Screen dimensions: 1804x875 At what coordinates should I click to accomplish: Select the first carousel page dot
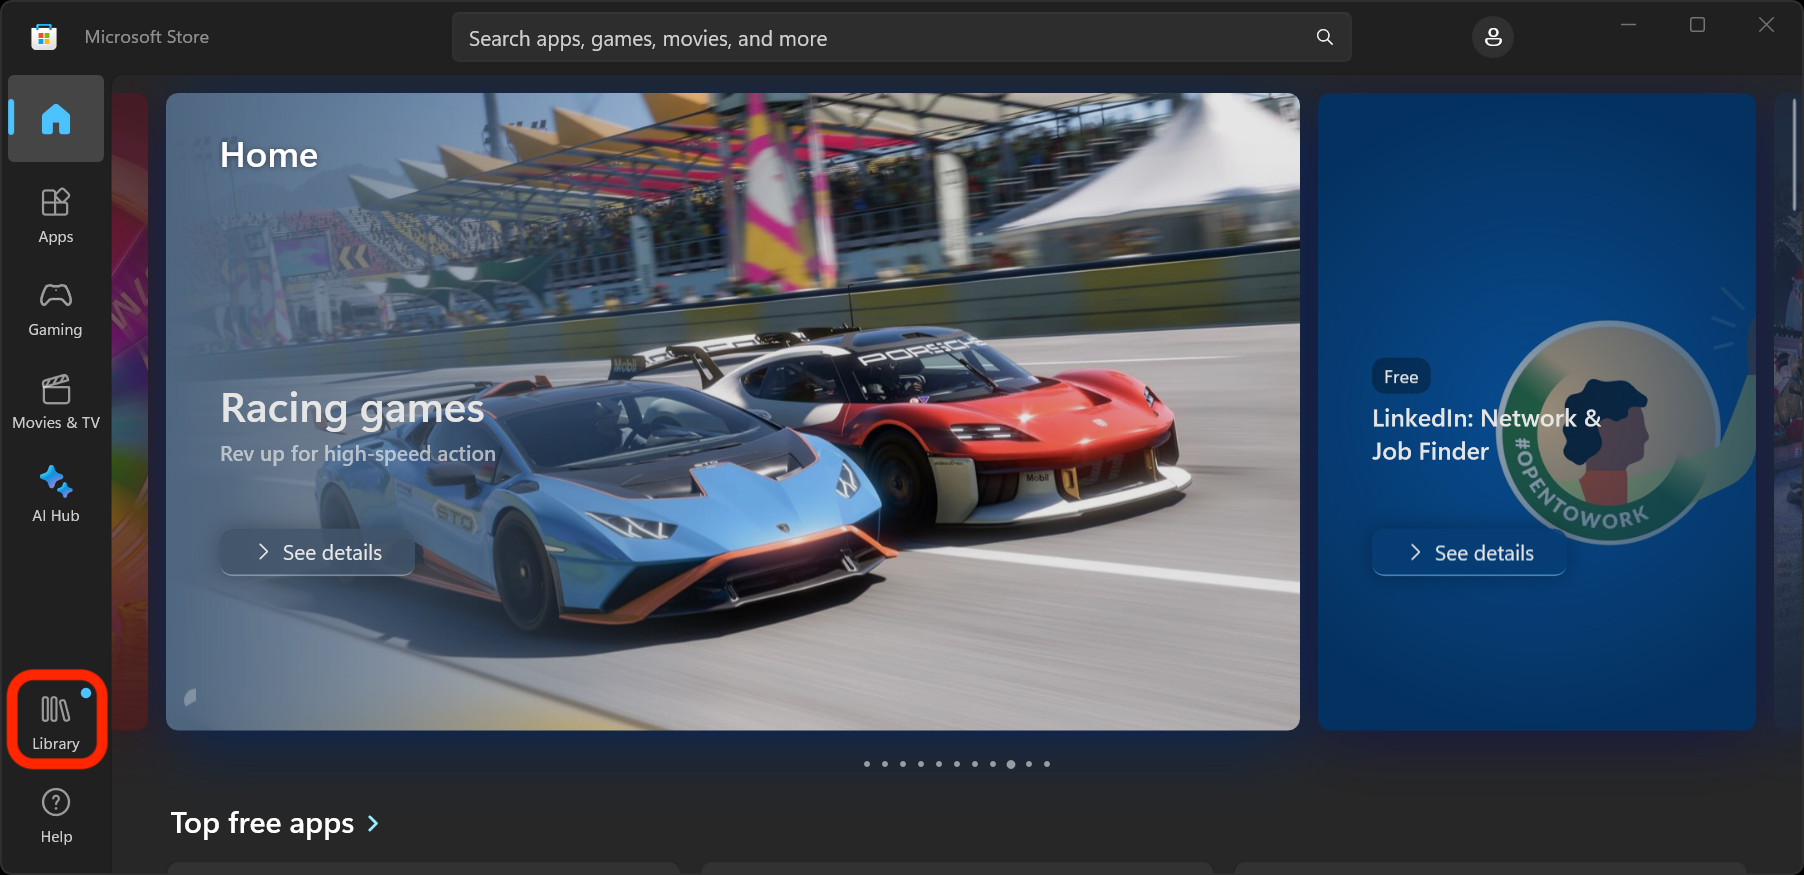[x=867, y=764]
